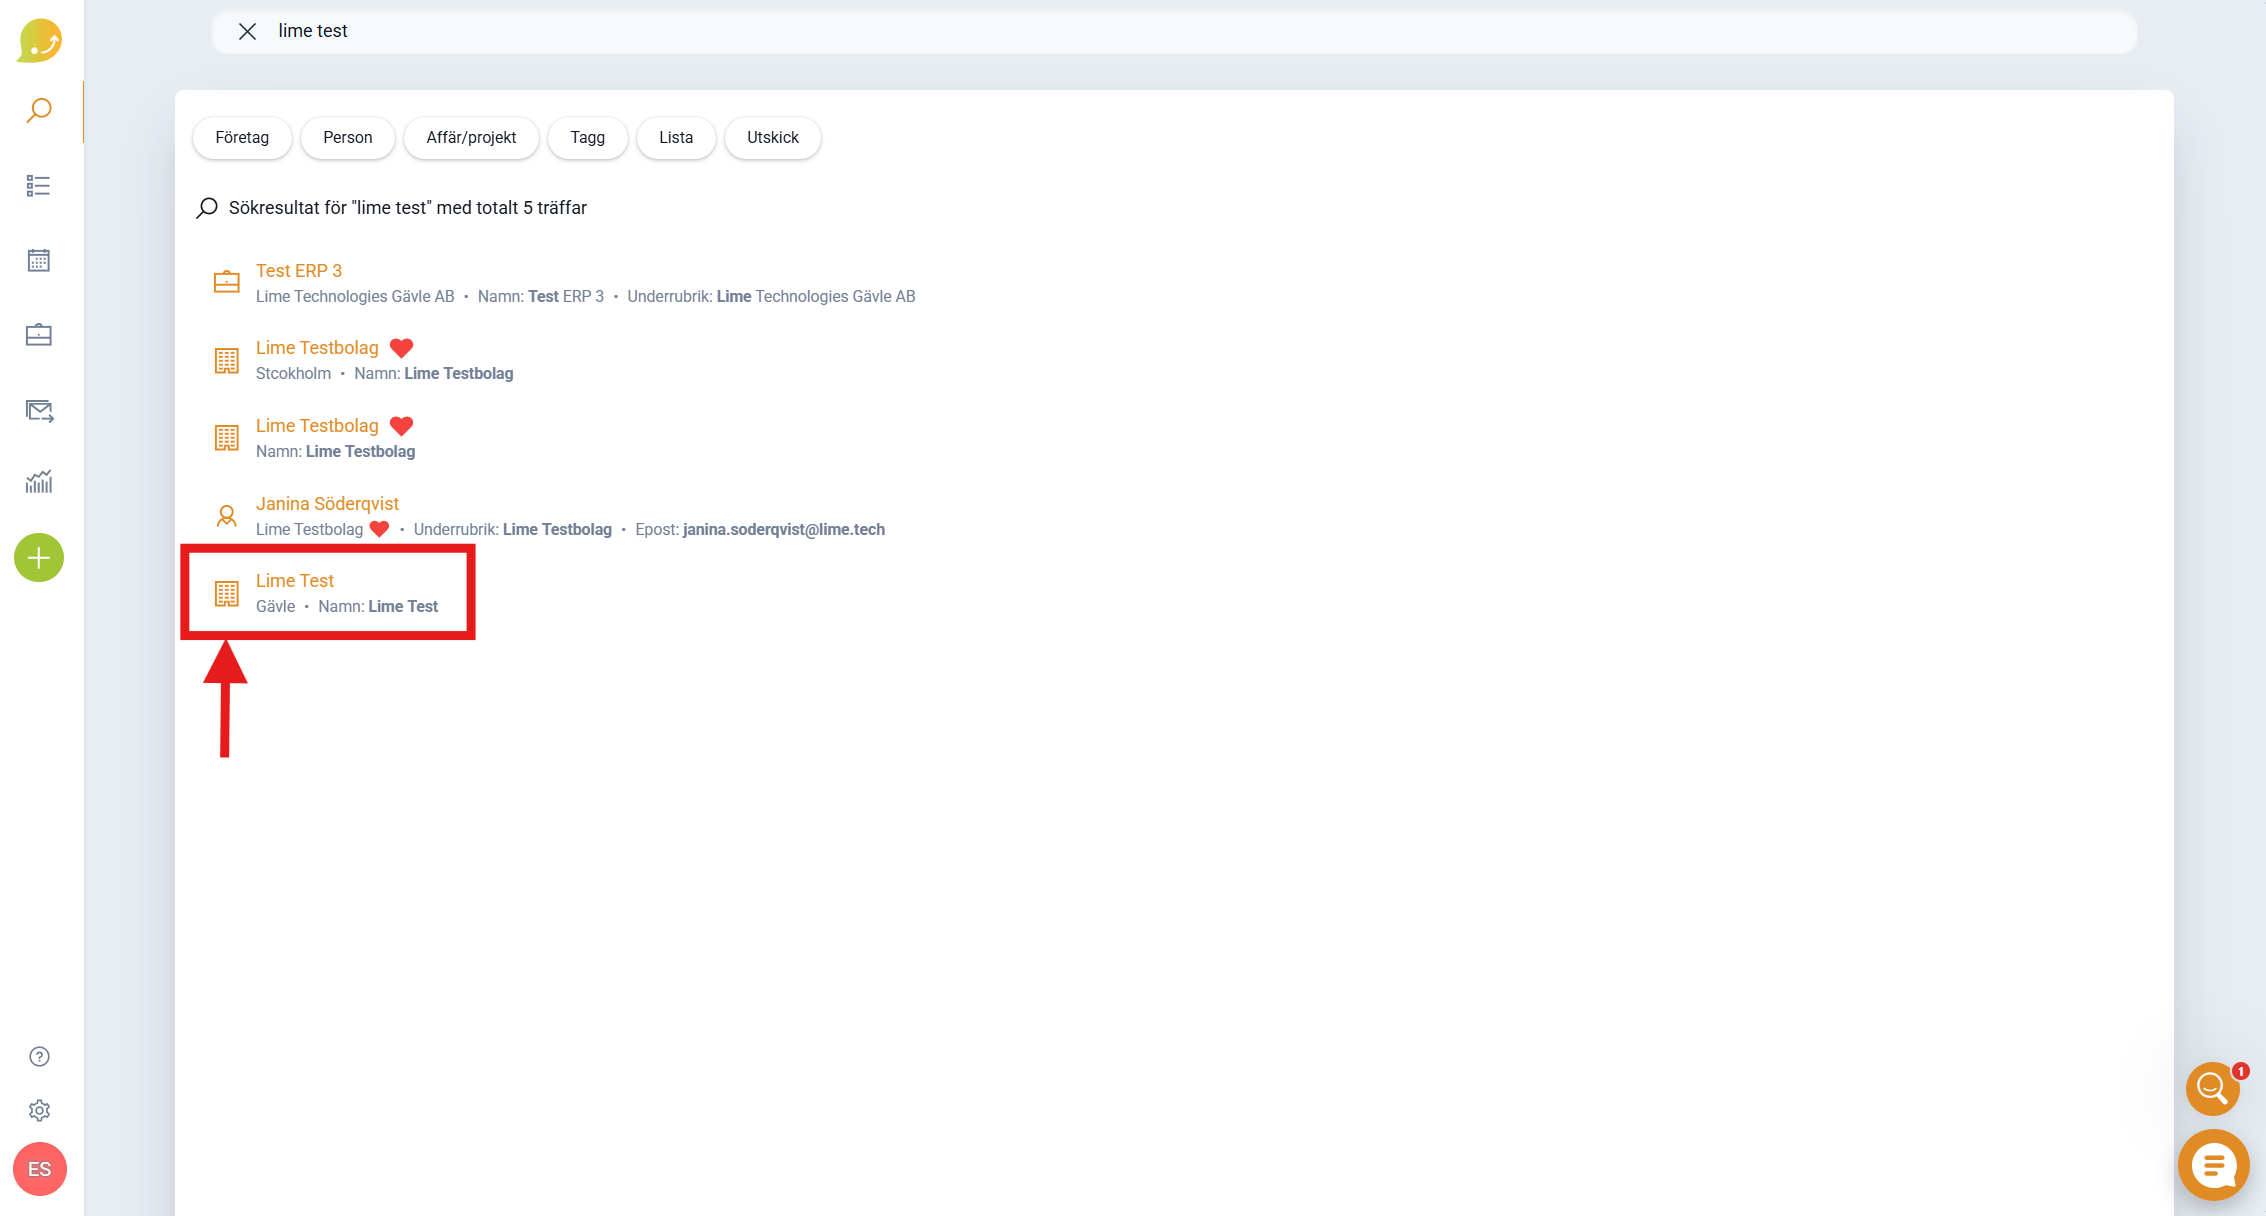Filter results by Affär/projekt
2266x1216 pixels.
[x=471, y=138]
